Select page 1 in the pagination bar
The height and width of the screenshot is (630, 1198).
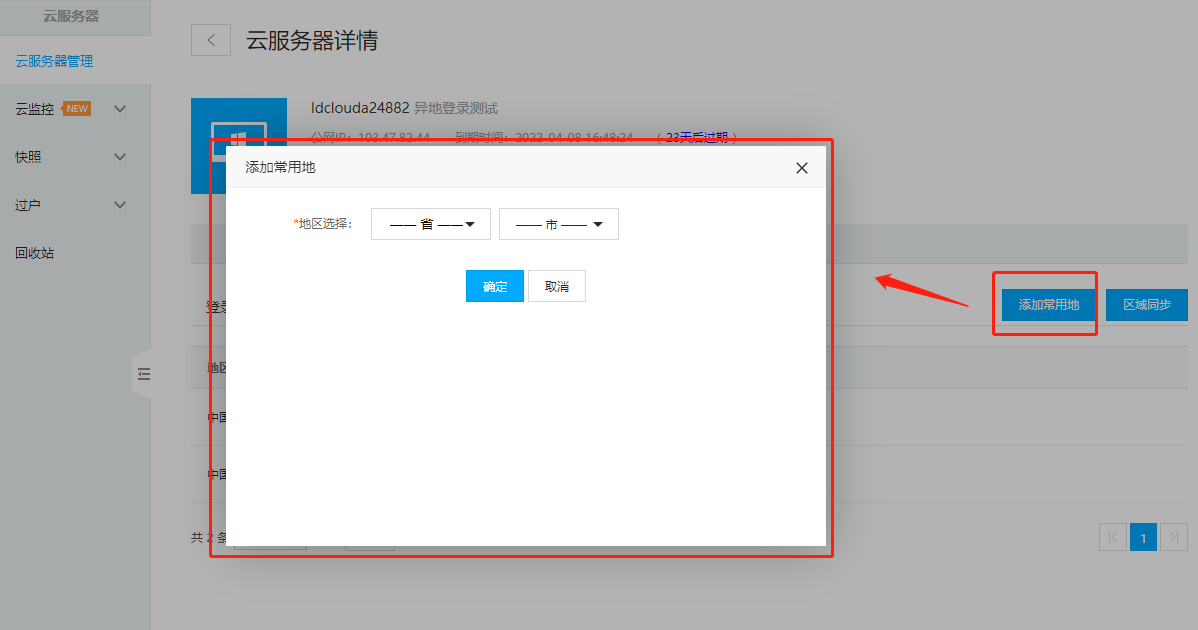pyautogui.click(x=1143, y=537)
